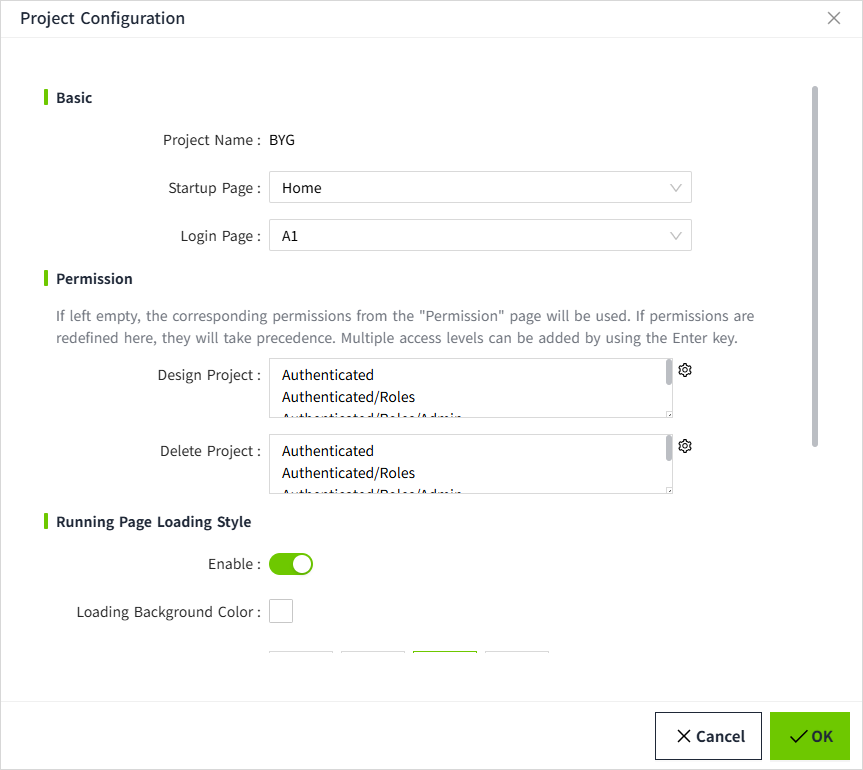Close the Project Configuration dialog
Screen dimensions: 863x770
[834, 18]
